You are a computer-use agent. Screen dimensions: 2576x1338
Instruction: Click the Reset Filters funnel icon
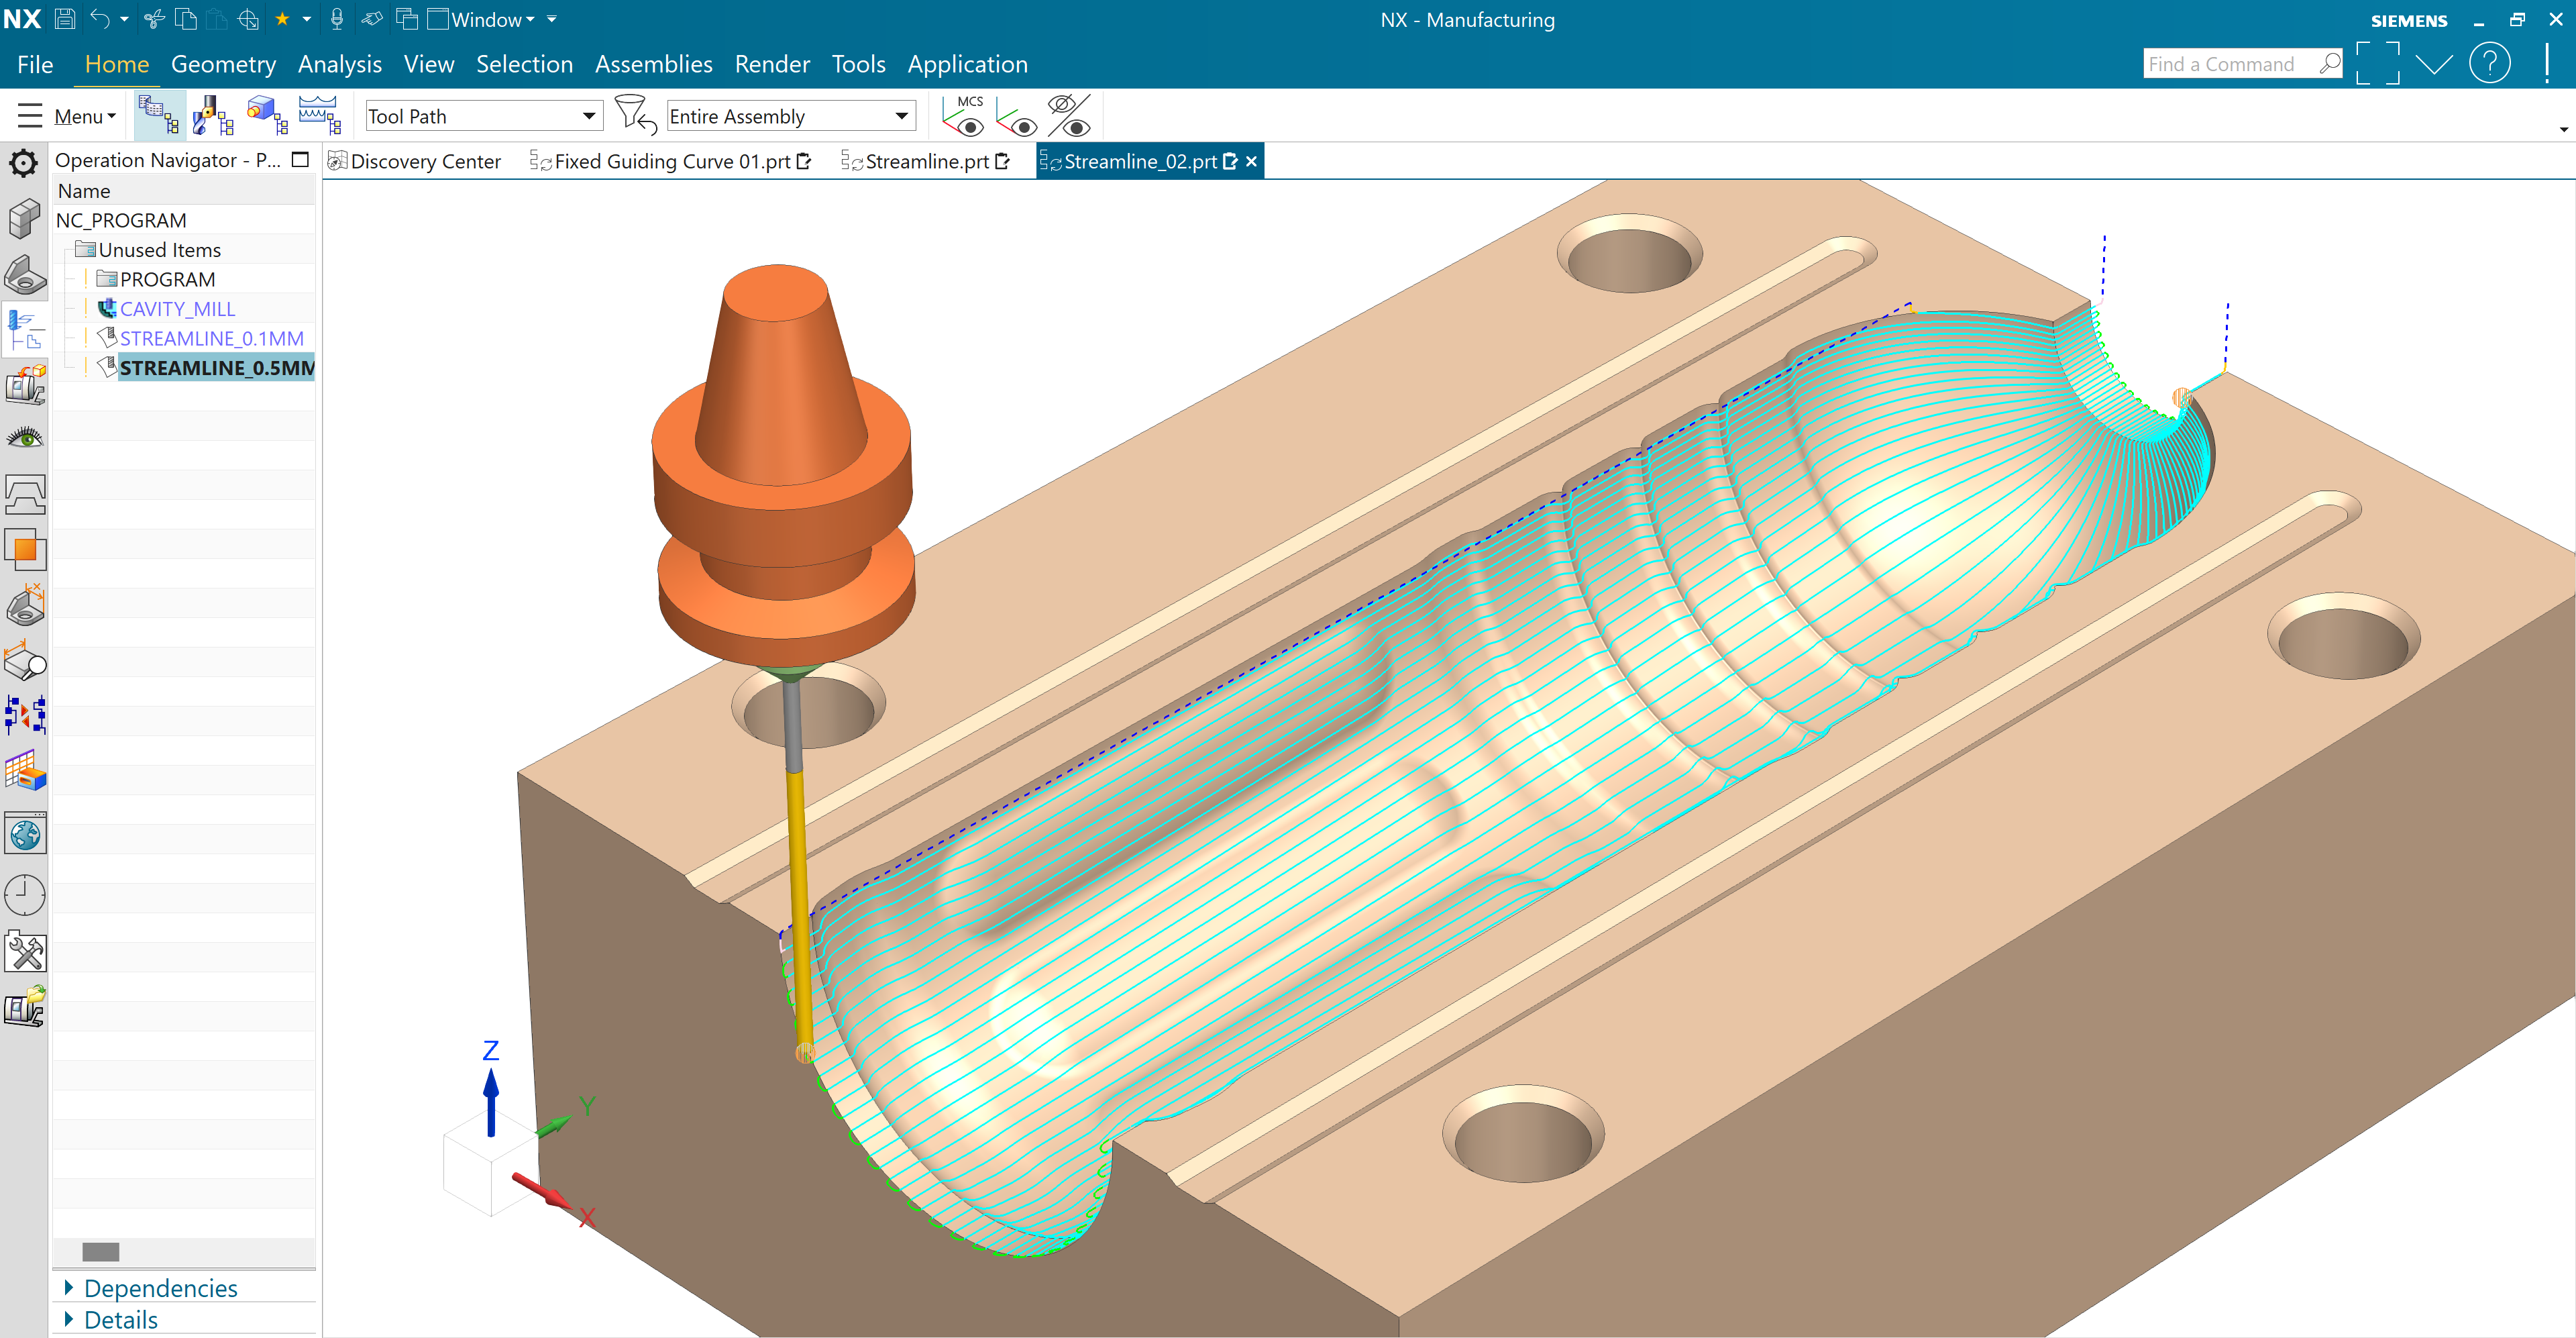[x=634, y=115]
